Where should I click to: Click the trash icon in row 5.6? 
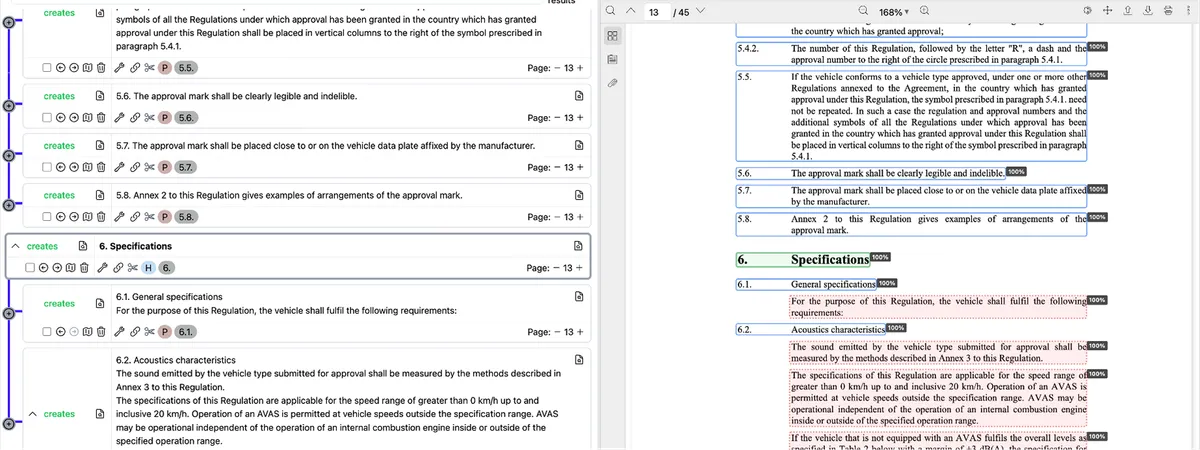[x=99, y=117]
